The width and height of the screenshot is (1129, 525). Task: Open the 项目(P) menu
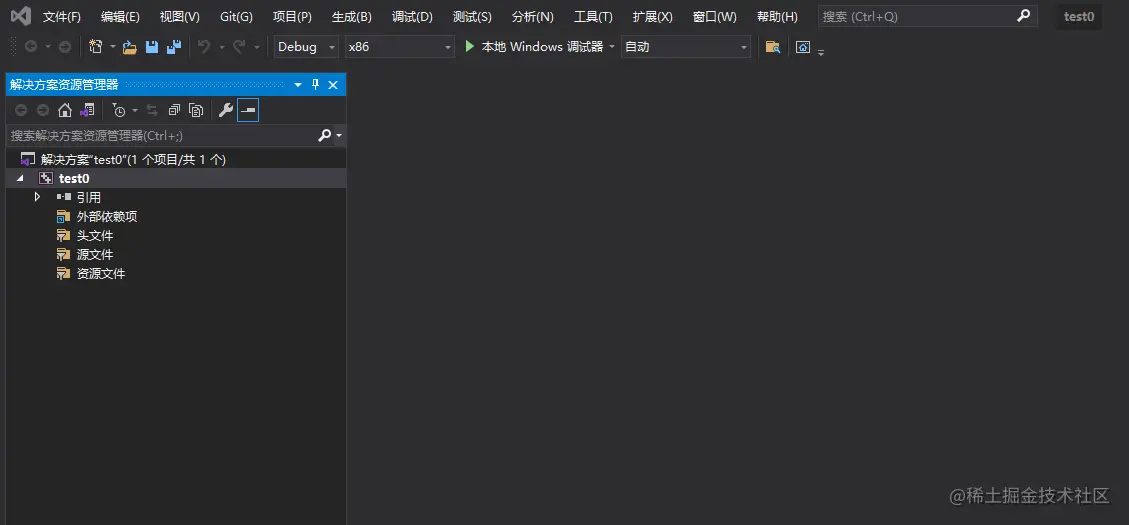pyautogui.click(x=292, y=17)
